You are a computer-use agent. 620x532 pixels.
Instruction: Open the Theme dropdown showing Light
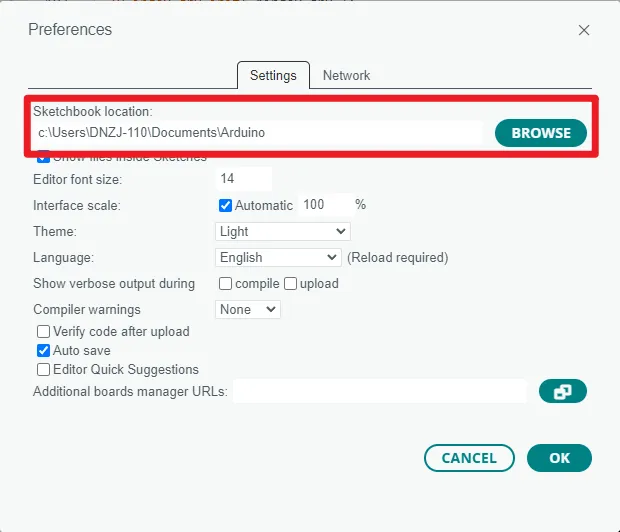click(283, 231)
